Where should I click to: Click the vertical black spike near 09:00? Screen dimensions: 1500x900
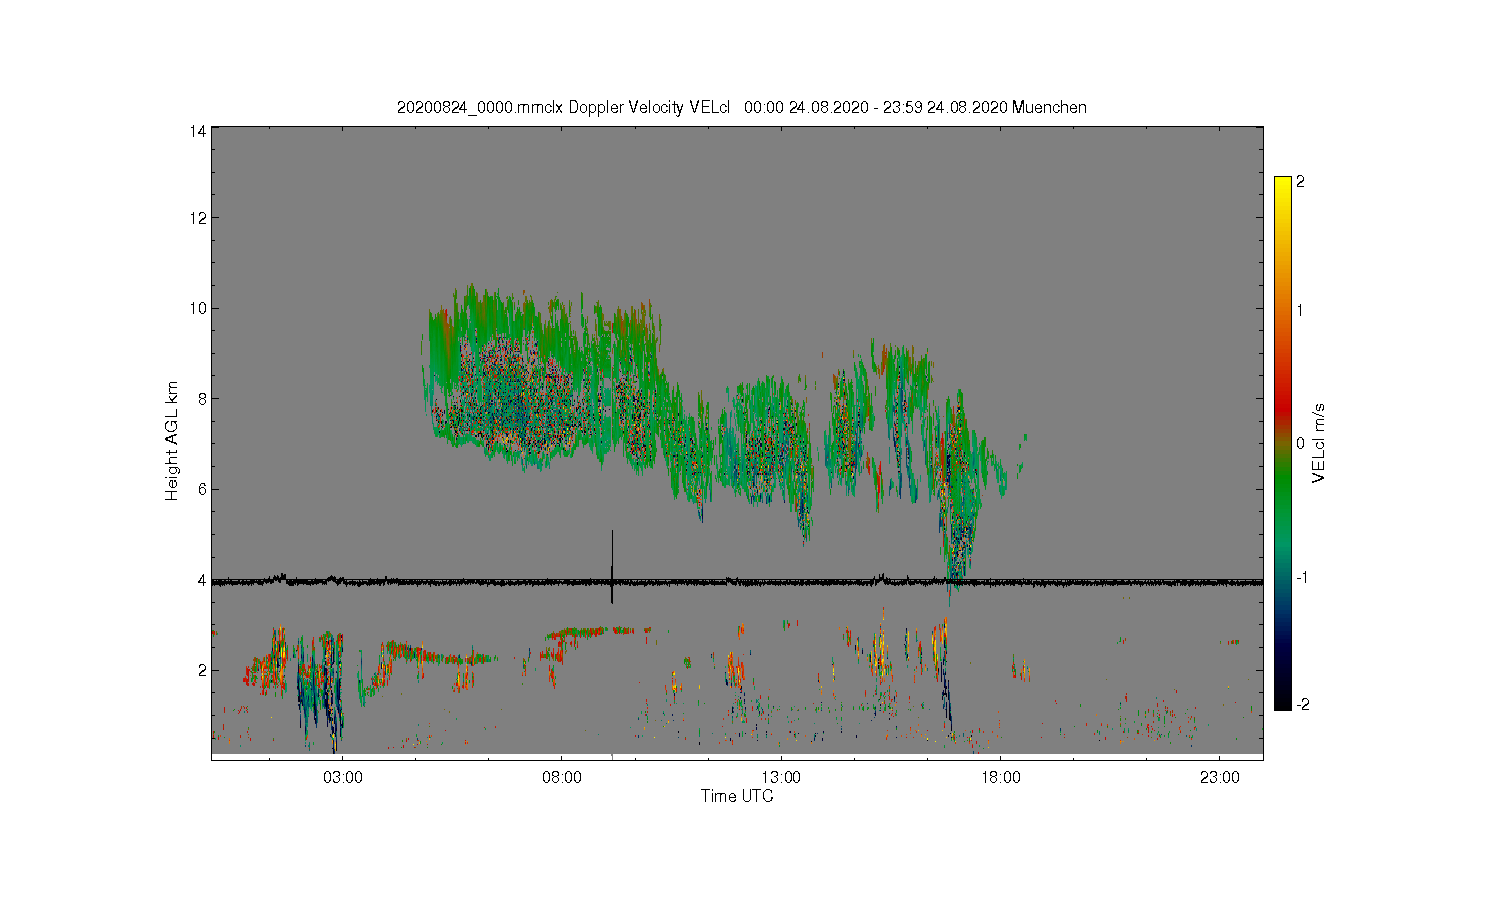(612, 567)
